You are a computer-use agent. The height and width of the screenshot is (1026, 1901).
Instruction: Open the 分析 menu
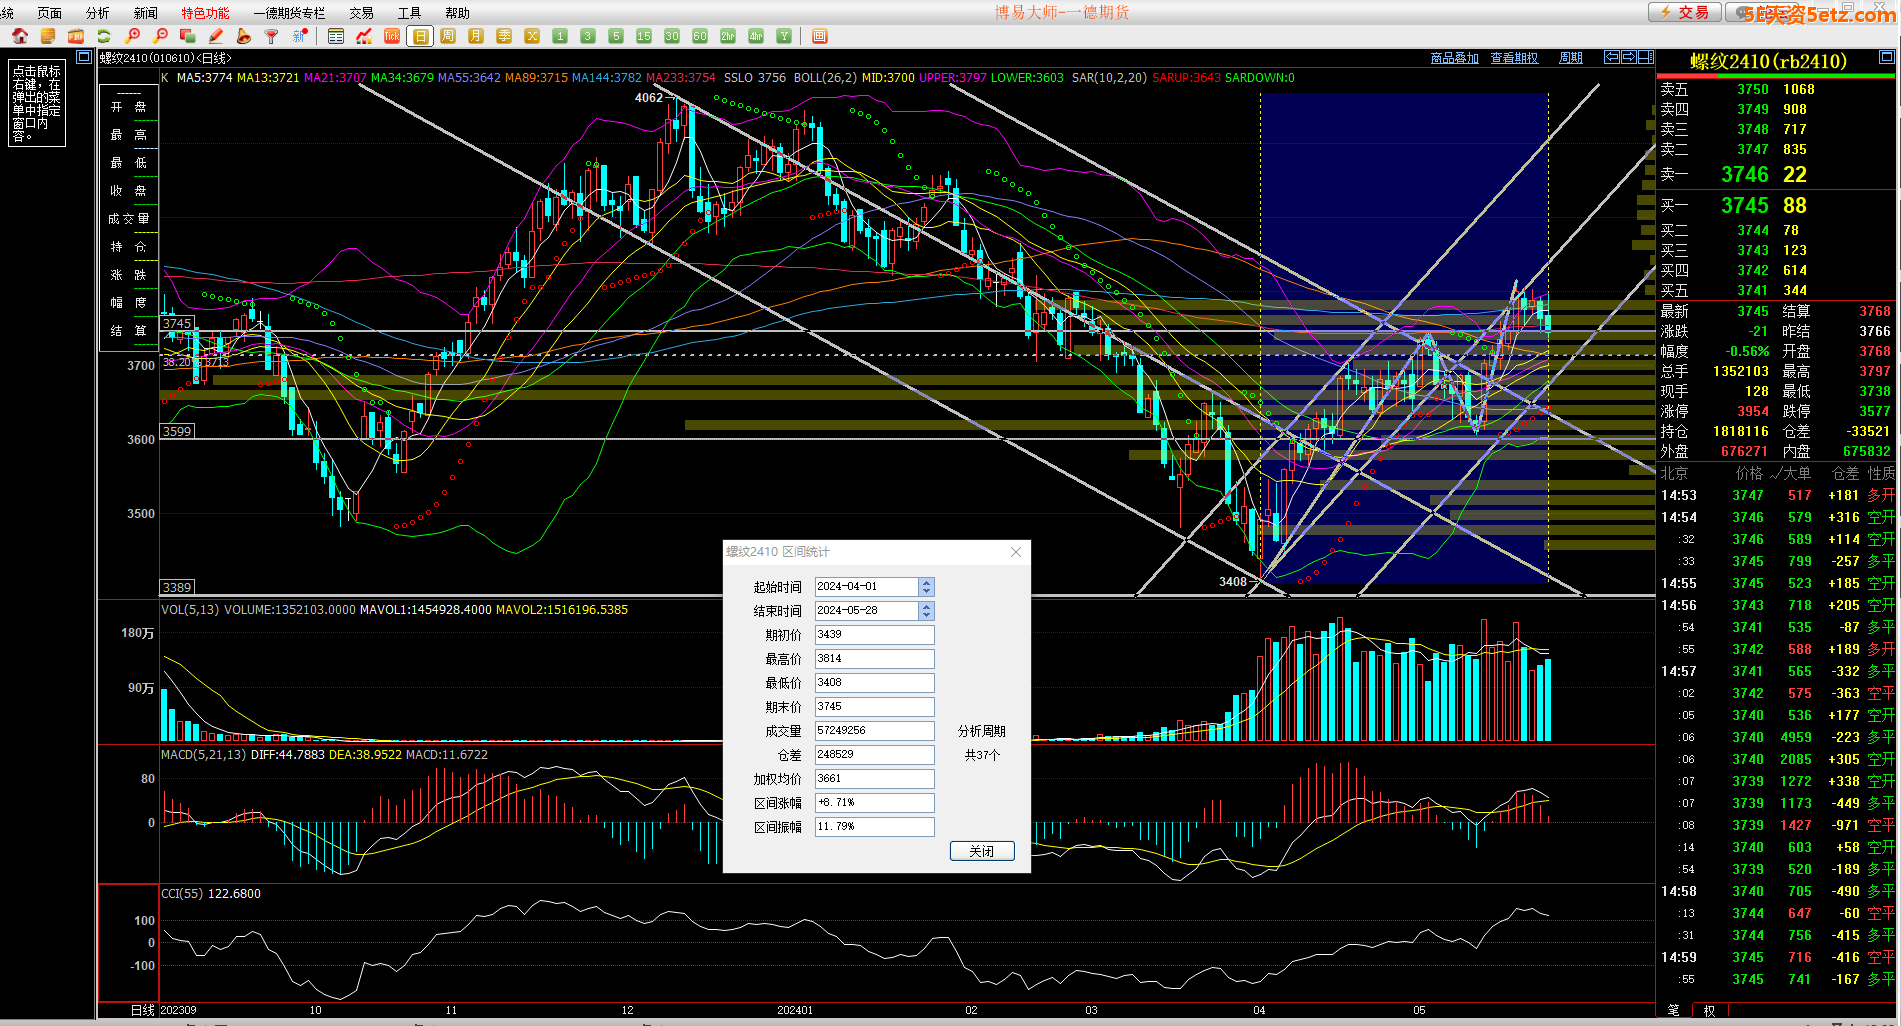[98, 13]
